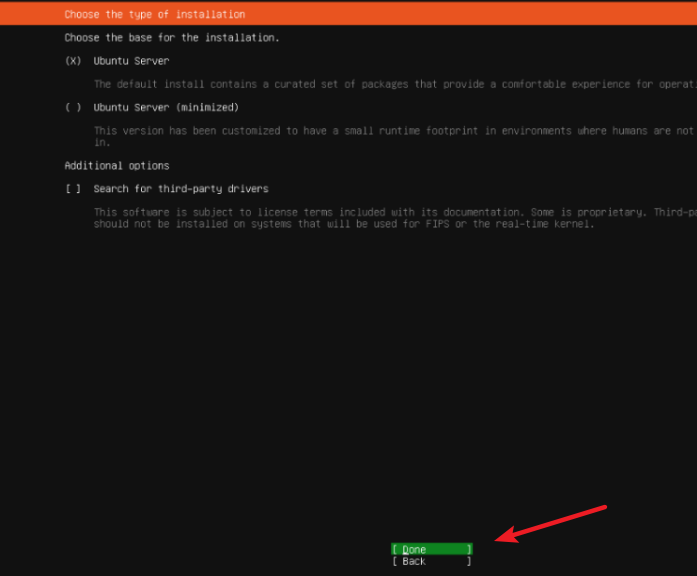Click the description starting "The default install contains"

click(395, 84)
